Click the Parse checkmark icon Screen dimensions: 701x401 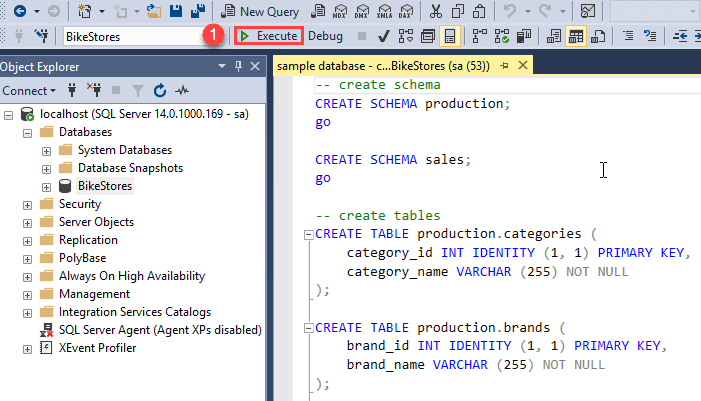(383, 36)
